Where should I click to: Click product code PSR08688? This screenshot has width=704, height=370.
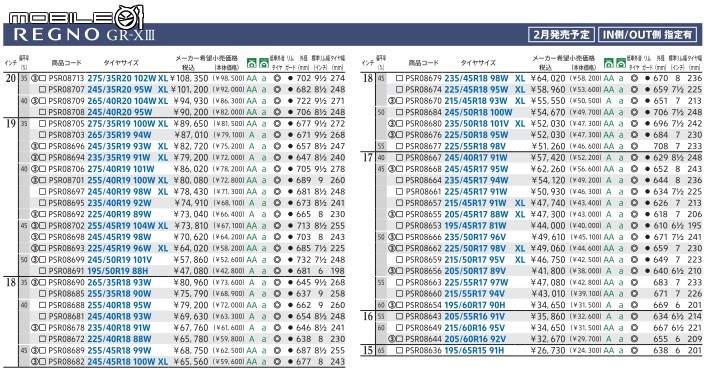coord(66,305)
